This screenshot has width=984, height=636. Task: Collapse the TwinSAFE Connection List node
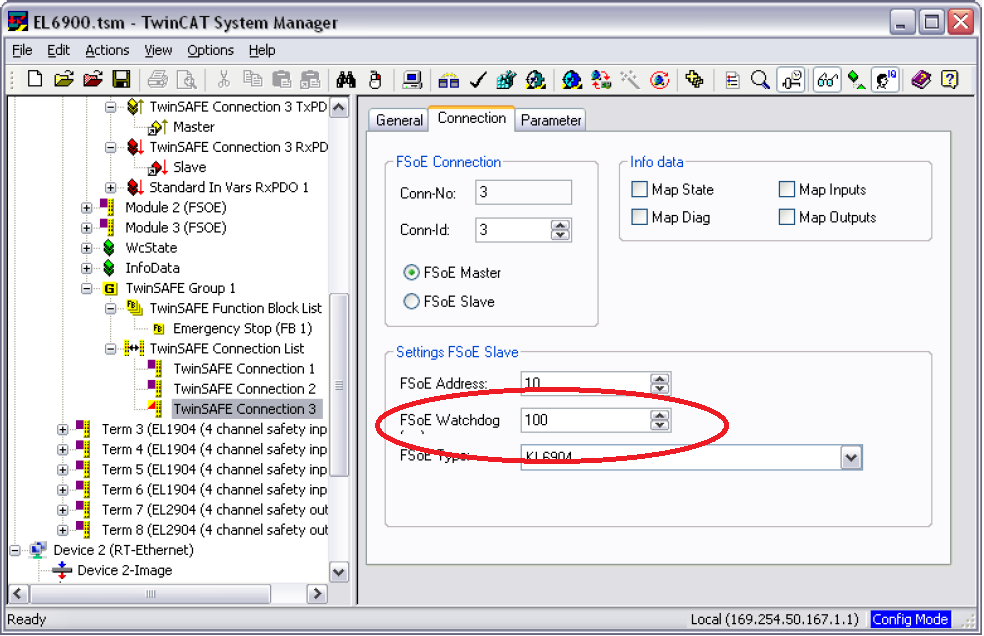click(110, 348)
